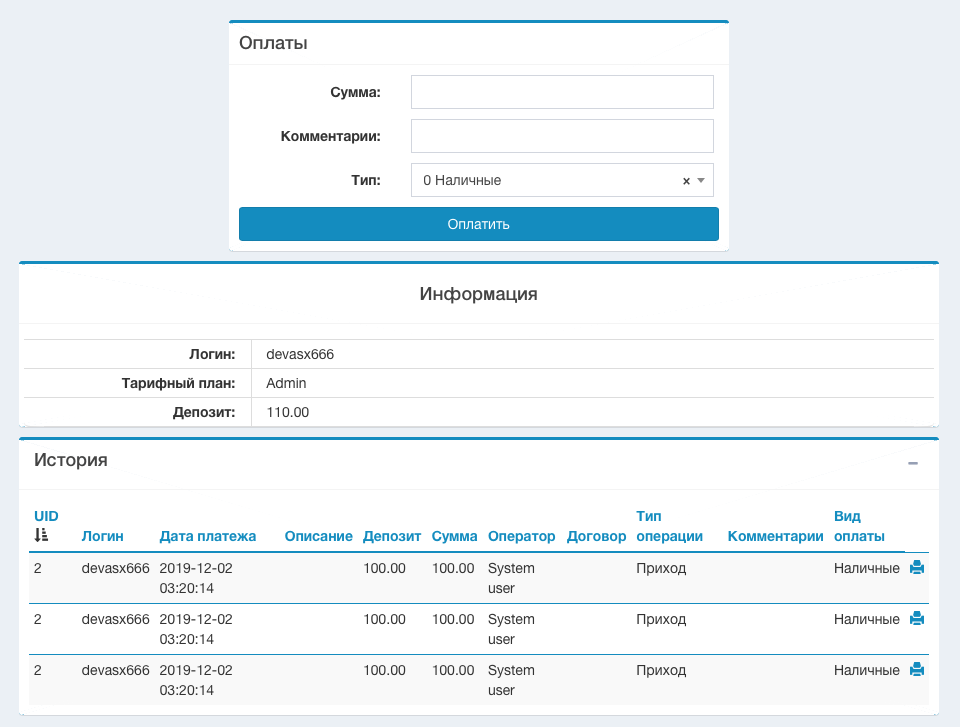Click print icon in second history row

click(916, 619)
